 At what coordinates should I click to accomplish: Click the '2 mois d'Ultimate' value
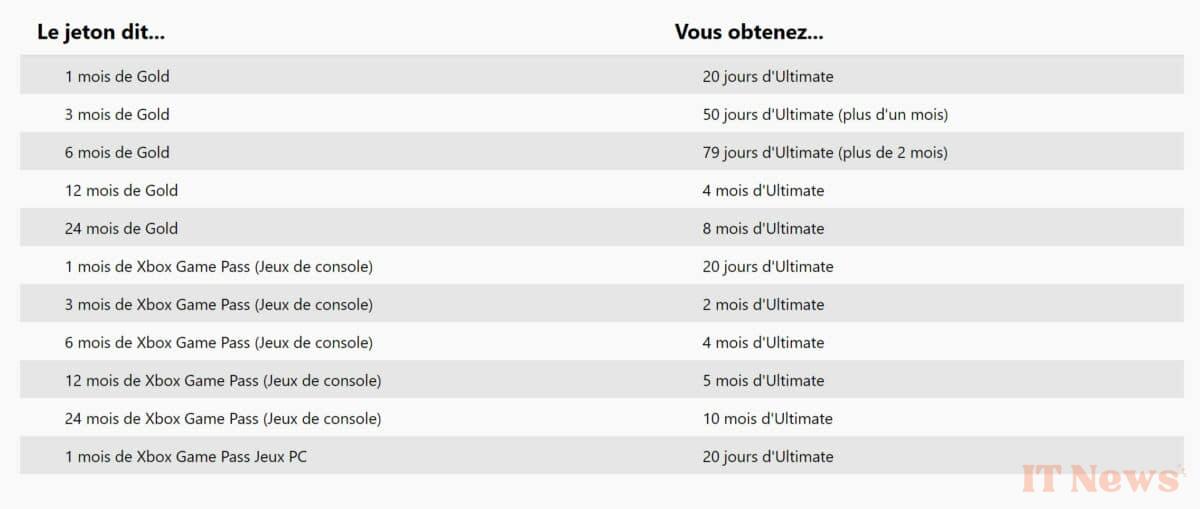point(764,304)
